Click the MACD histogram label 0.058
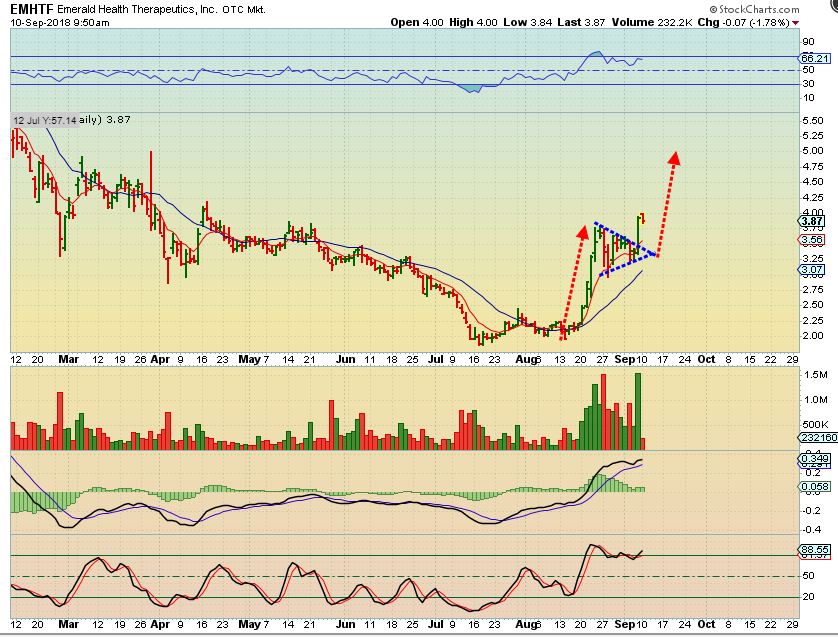 click(814, 487)
